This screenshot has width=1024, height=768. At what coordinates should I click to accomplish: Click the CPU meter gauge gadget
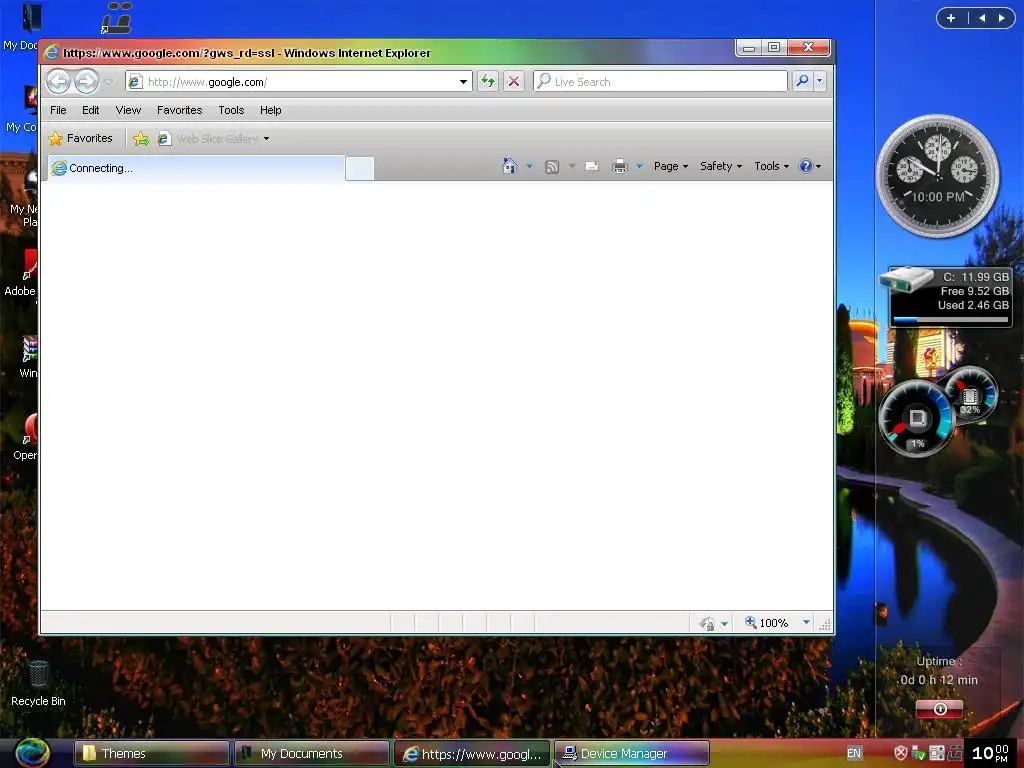(916, 418)
